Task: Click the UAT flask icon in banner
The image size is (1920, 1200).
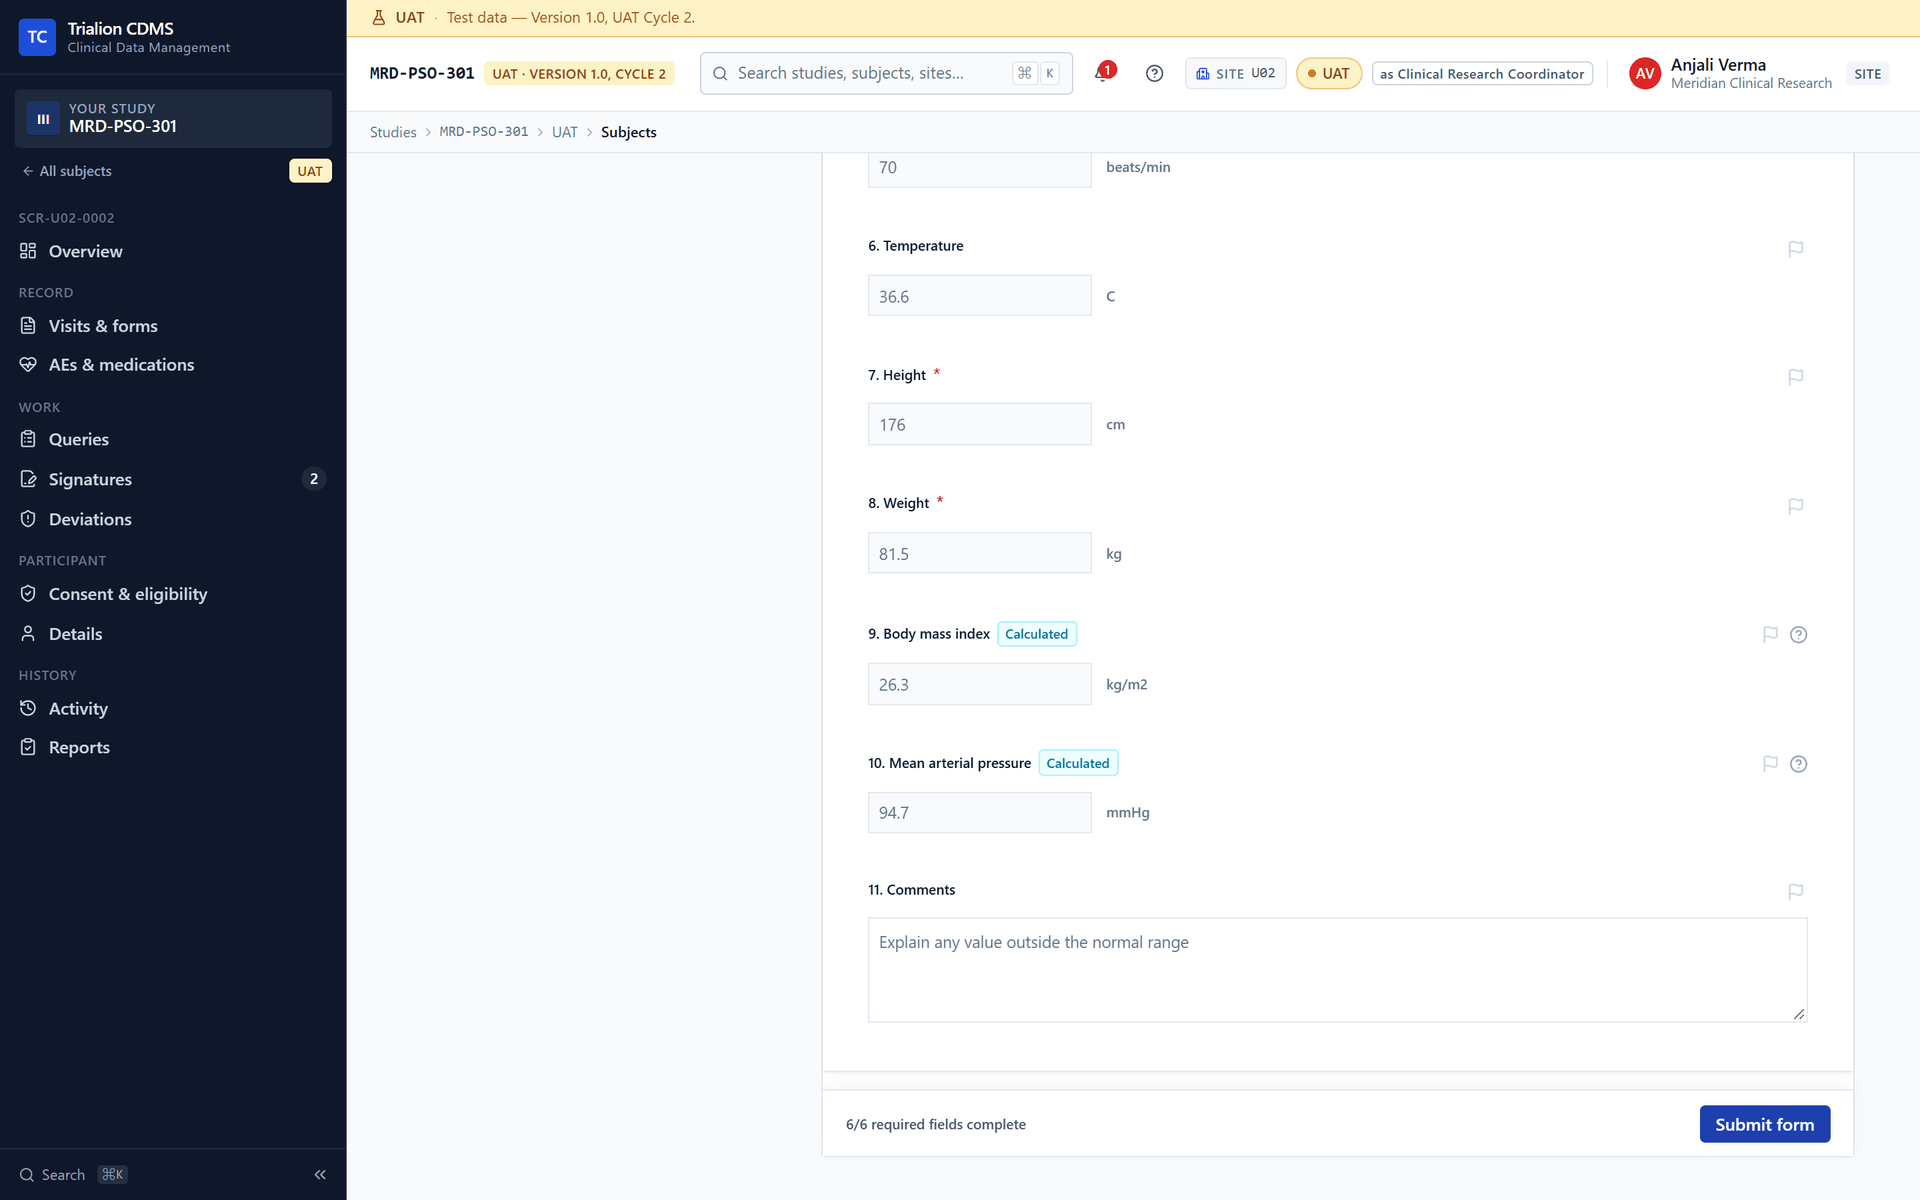Action: (379, 17)
